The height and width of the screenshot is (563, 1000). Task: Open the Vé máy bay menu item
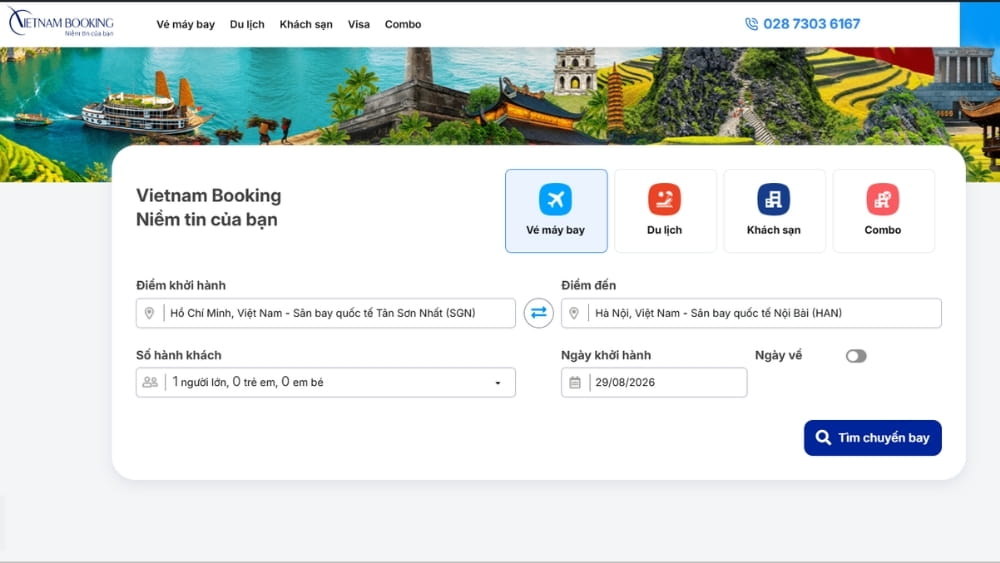pos(186,24)
